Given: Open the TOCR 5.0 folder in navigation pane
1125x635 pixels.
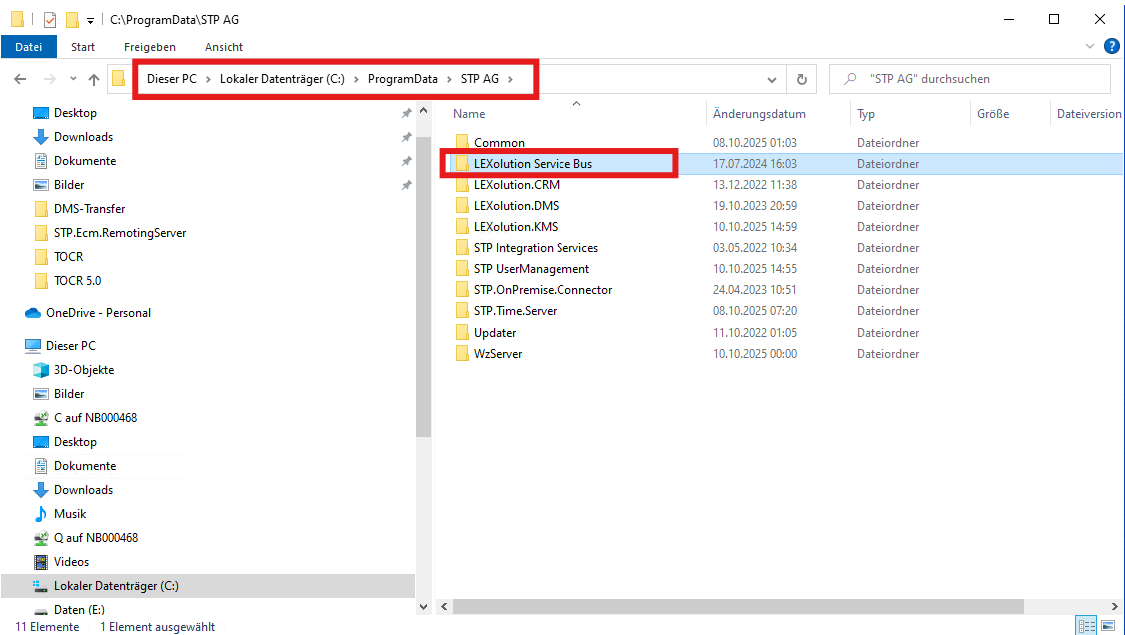Looking at the screenshot, I should [77, 281].
